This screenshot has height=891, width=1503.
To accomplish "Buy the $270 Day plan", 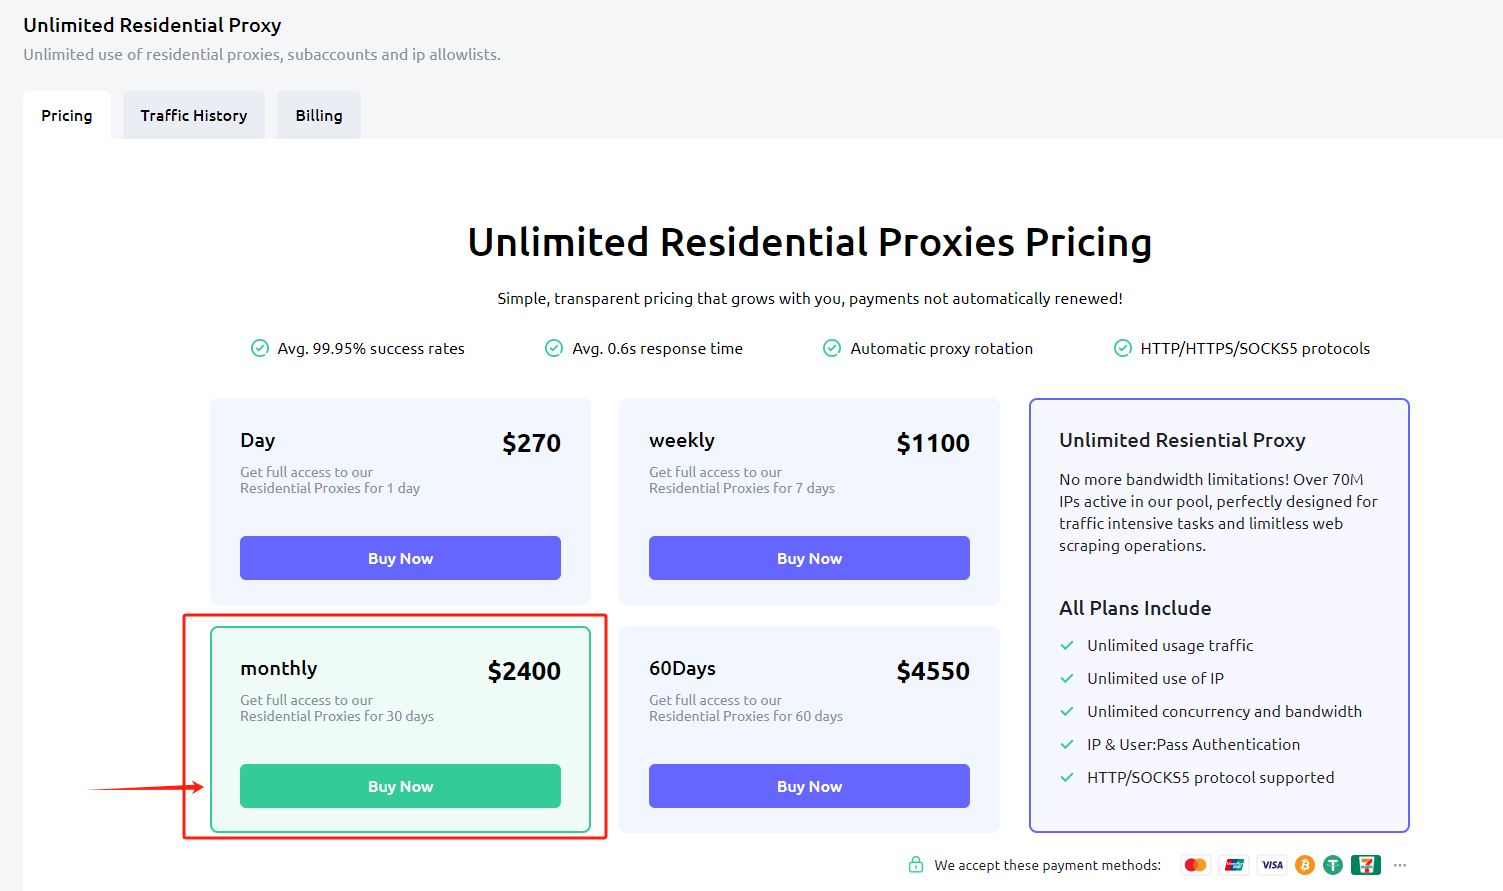I will pos(400,558).
